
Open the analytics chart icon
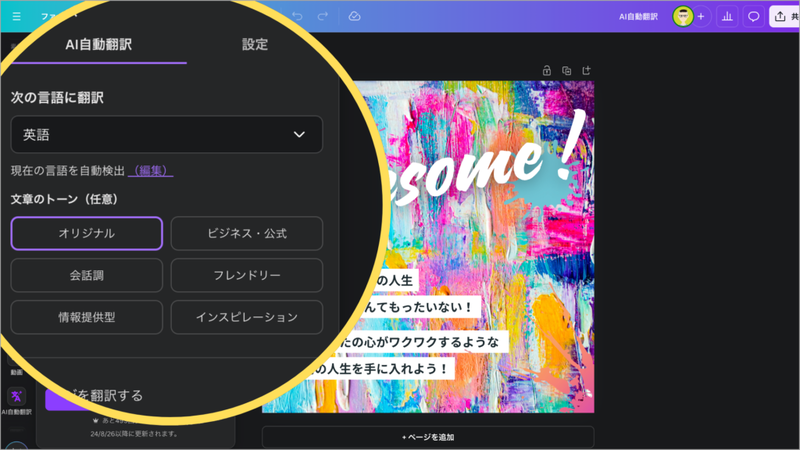727,16
